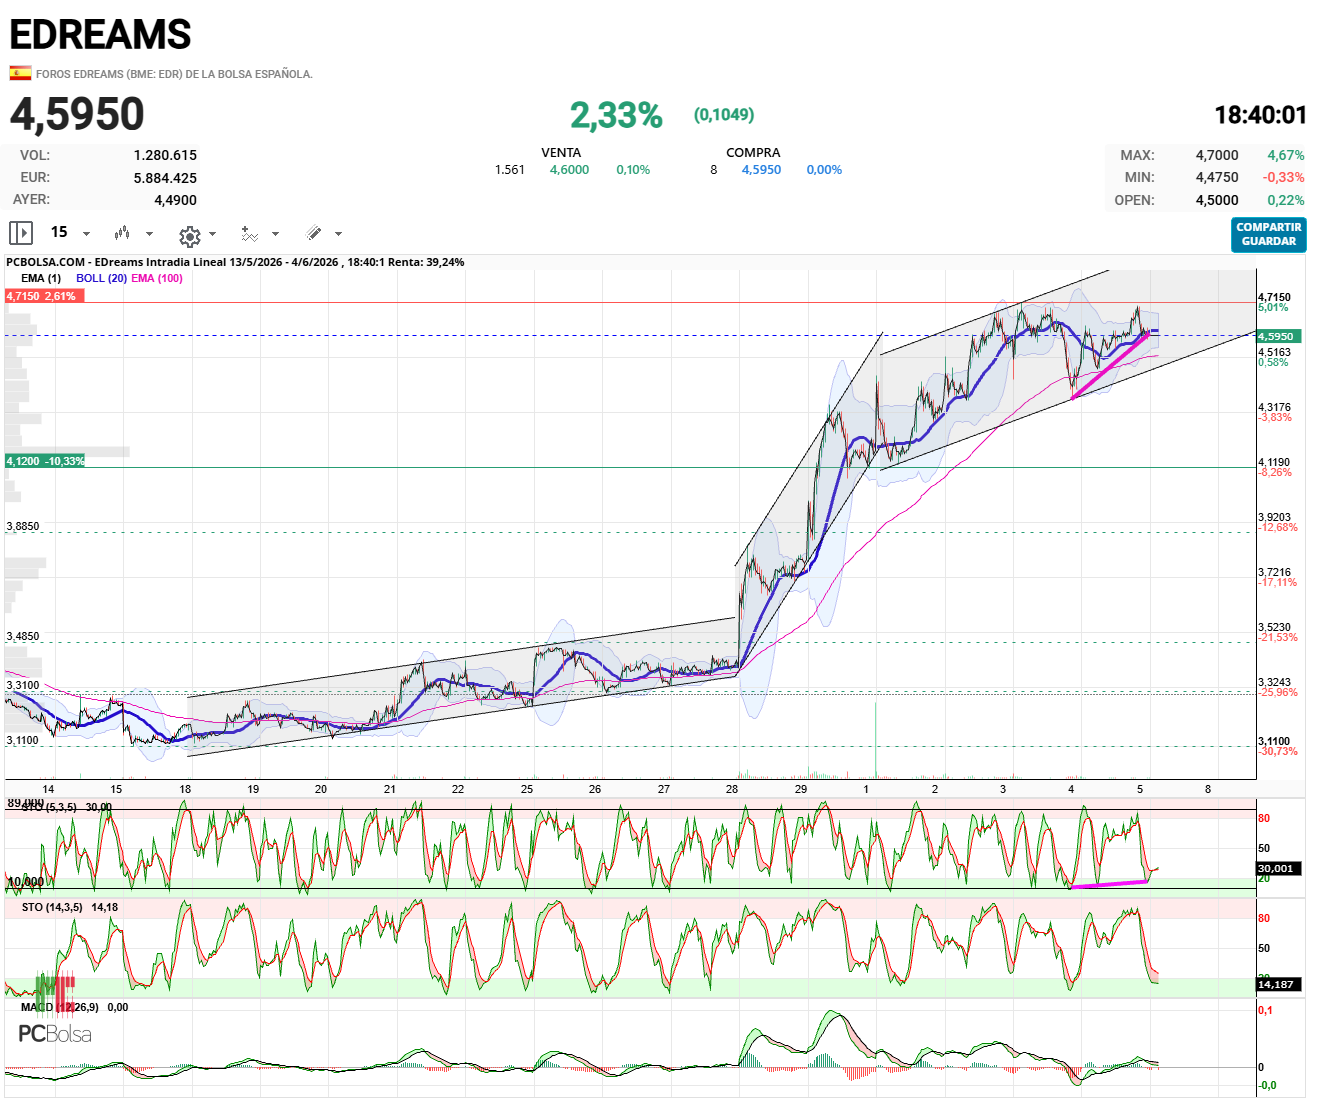
Task: Click the 18:40:01 timestamp
Action: click(x=1260, y=115)
